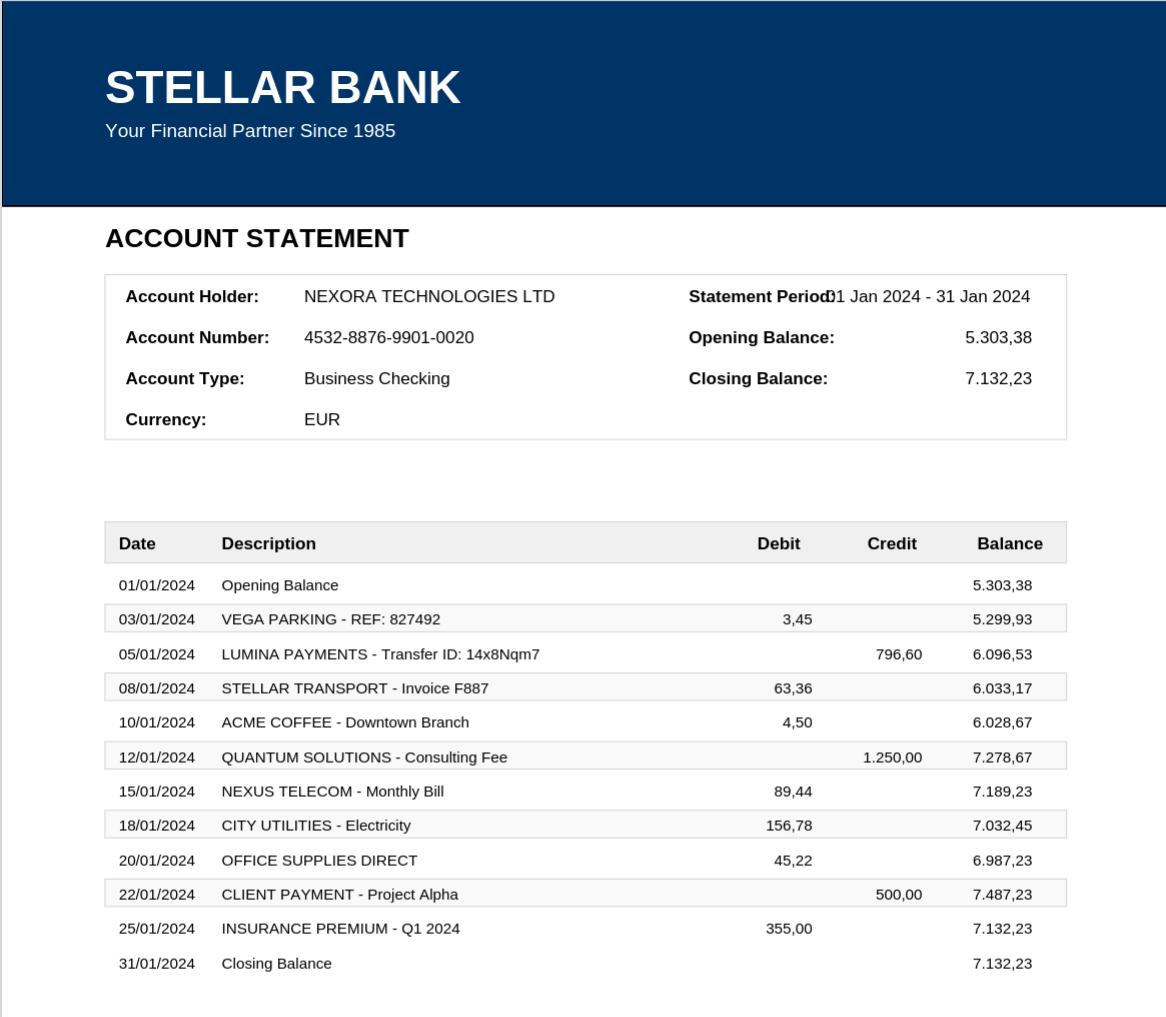
Task: Select the 796,60 credit amount
Action: point(898,654)
